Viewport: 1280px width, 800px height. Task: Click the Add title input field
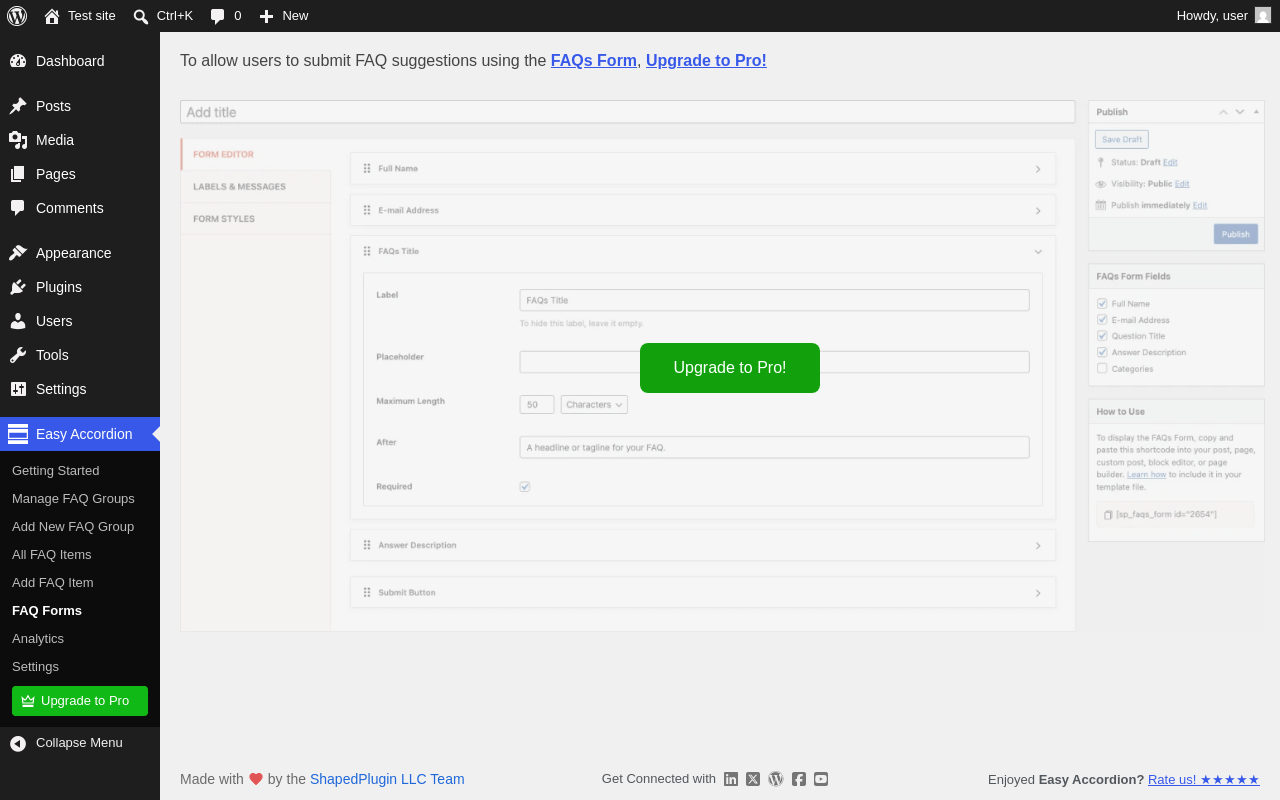tap(628, 112)
